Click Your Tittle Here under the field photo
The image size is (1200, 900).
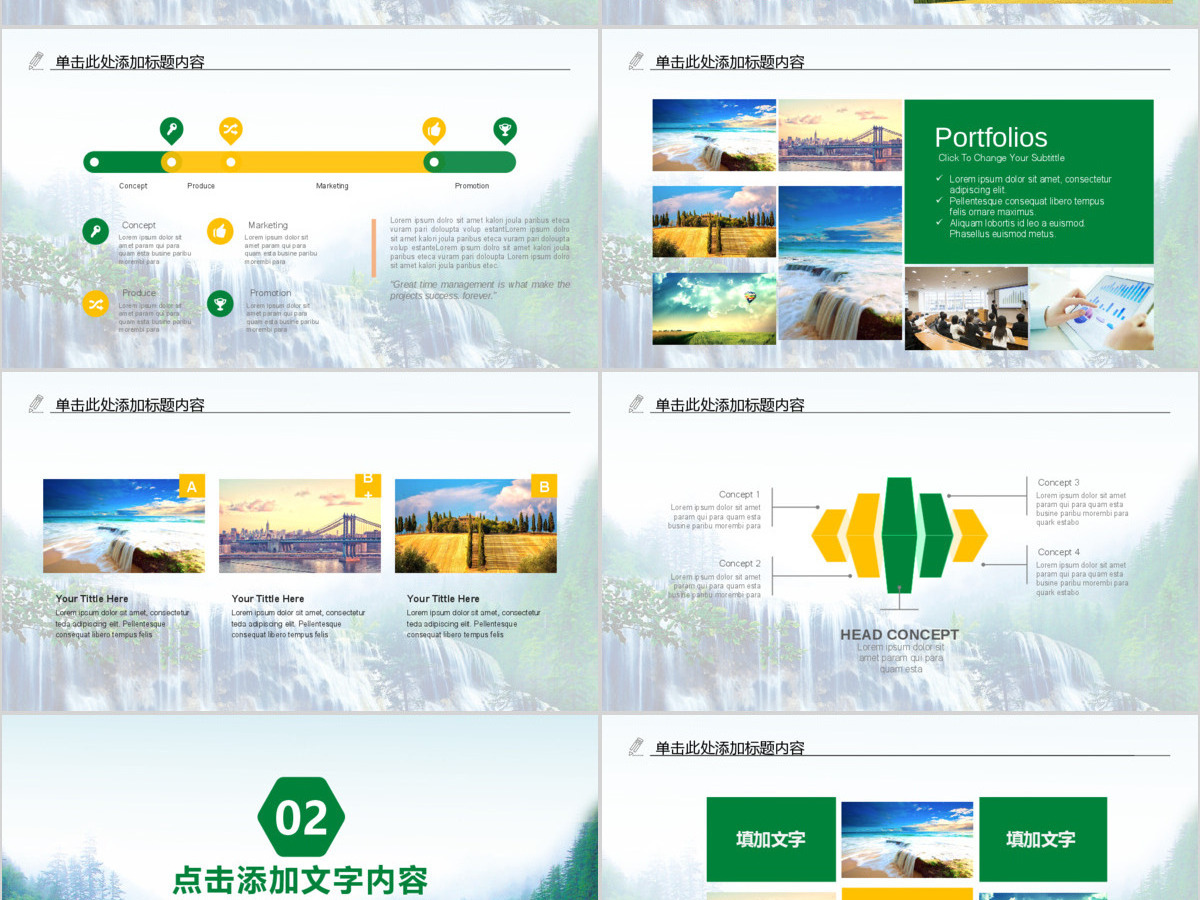tap(443, 599)
